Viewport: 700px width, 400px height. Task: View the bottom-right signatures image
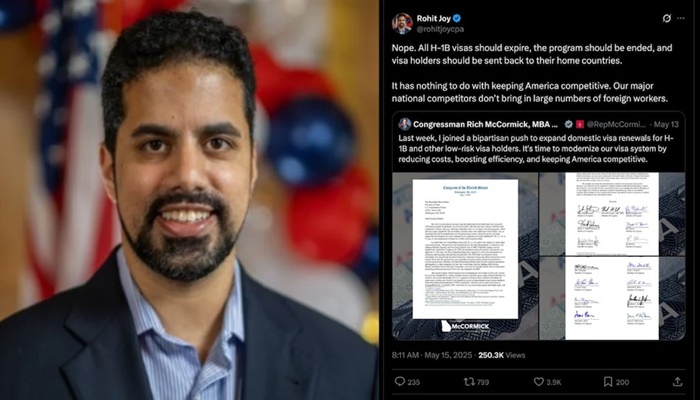(612, 298)
